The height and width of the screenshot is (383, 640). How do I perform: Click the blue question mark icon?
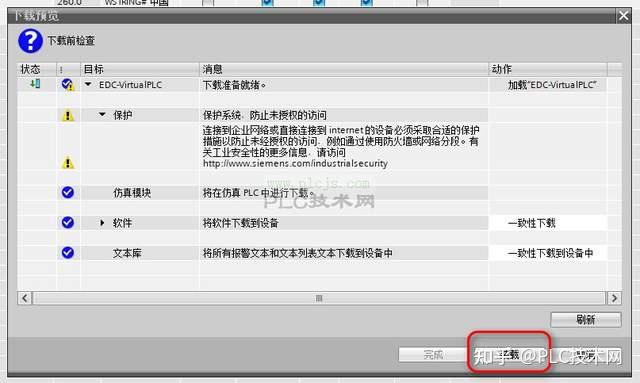(30, 41)
